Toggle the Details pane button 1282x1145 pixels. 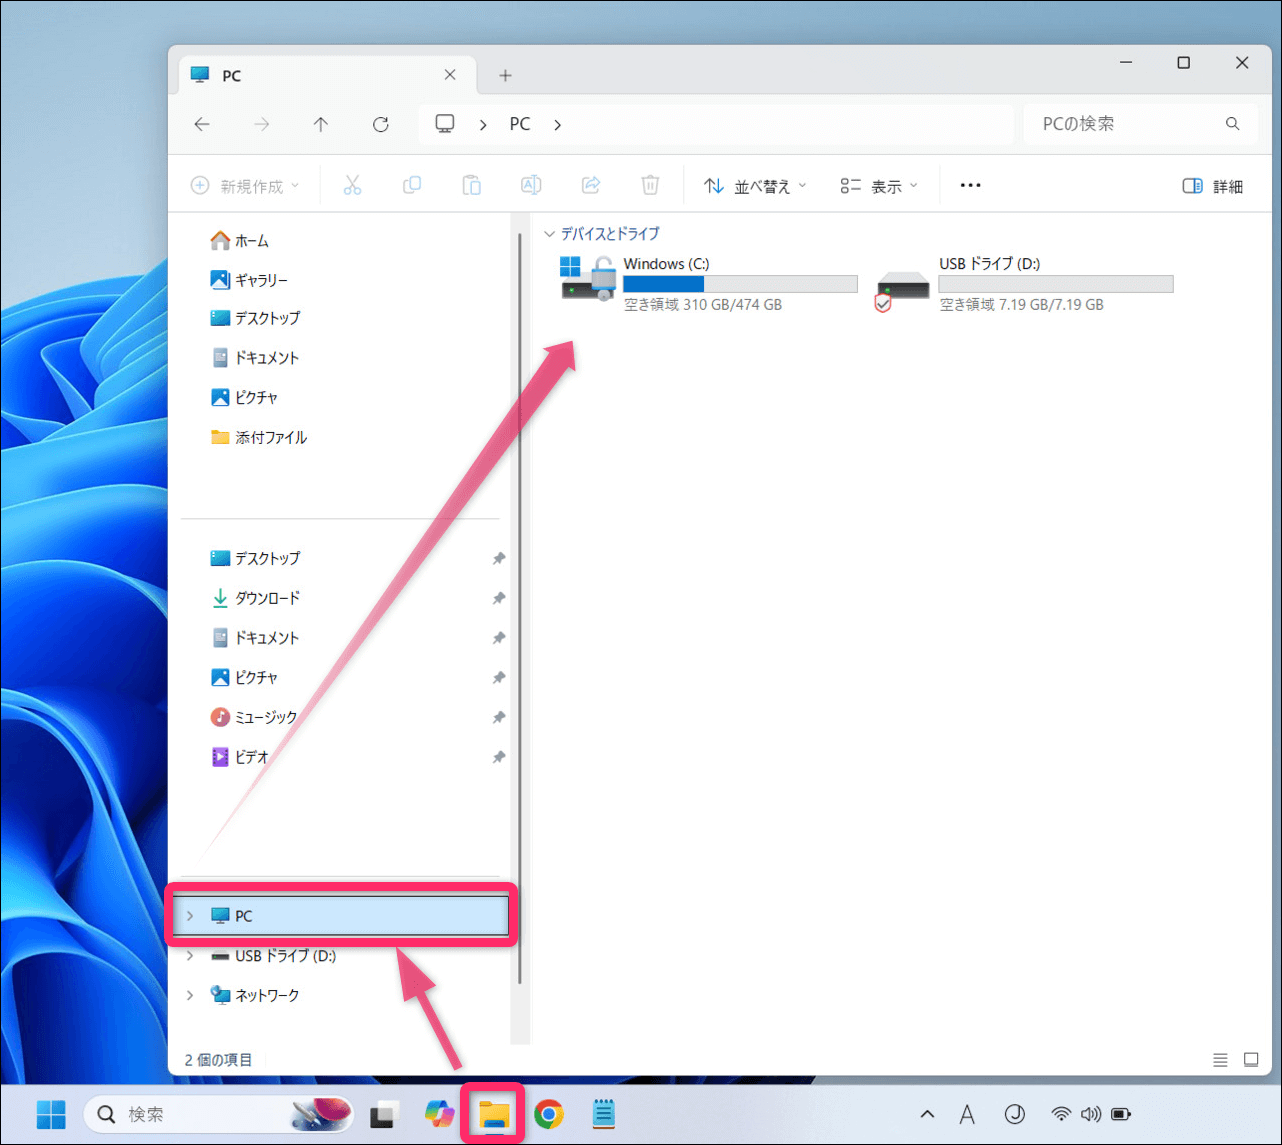[x=1212, y=186]
